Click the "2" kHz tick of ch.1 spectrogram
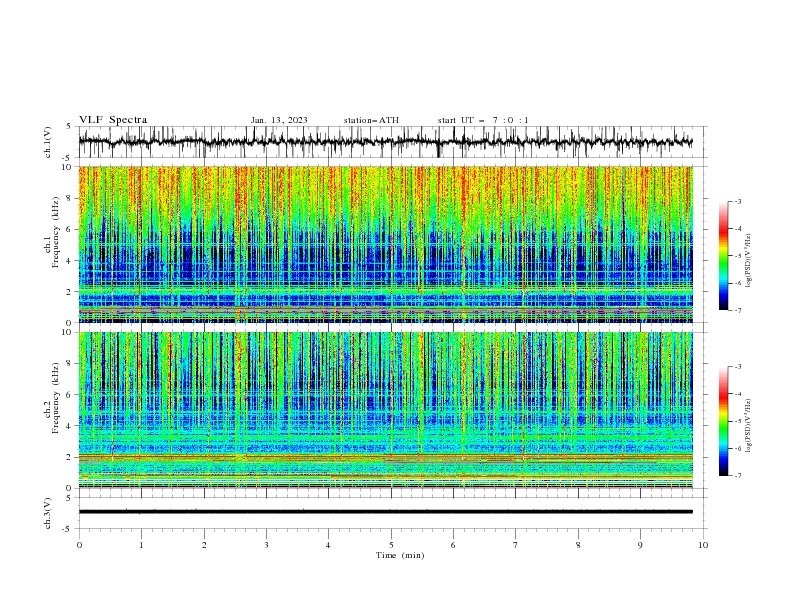The image size is (792, 612). coord(70,292)
